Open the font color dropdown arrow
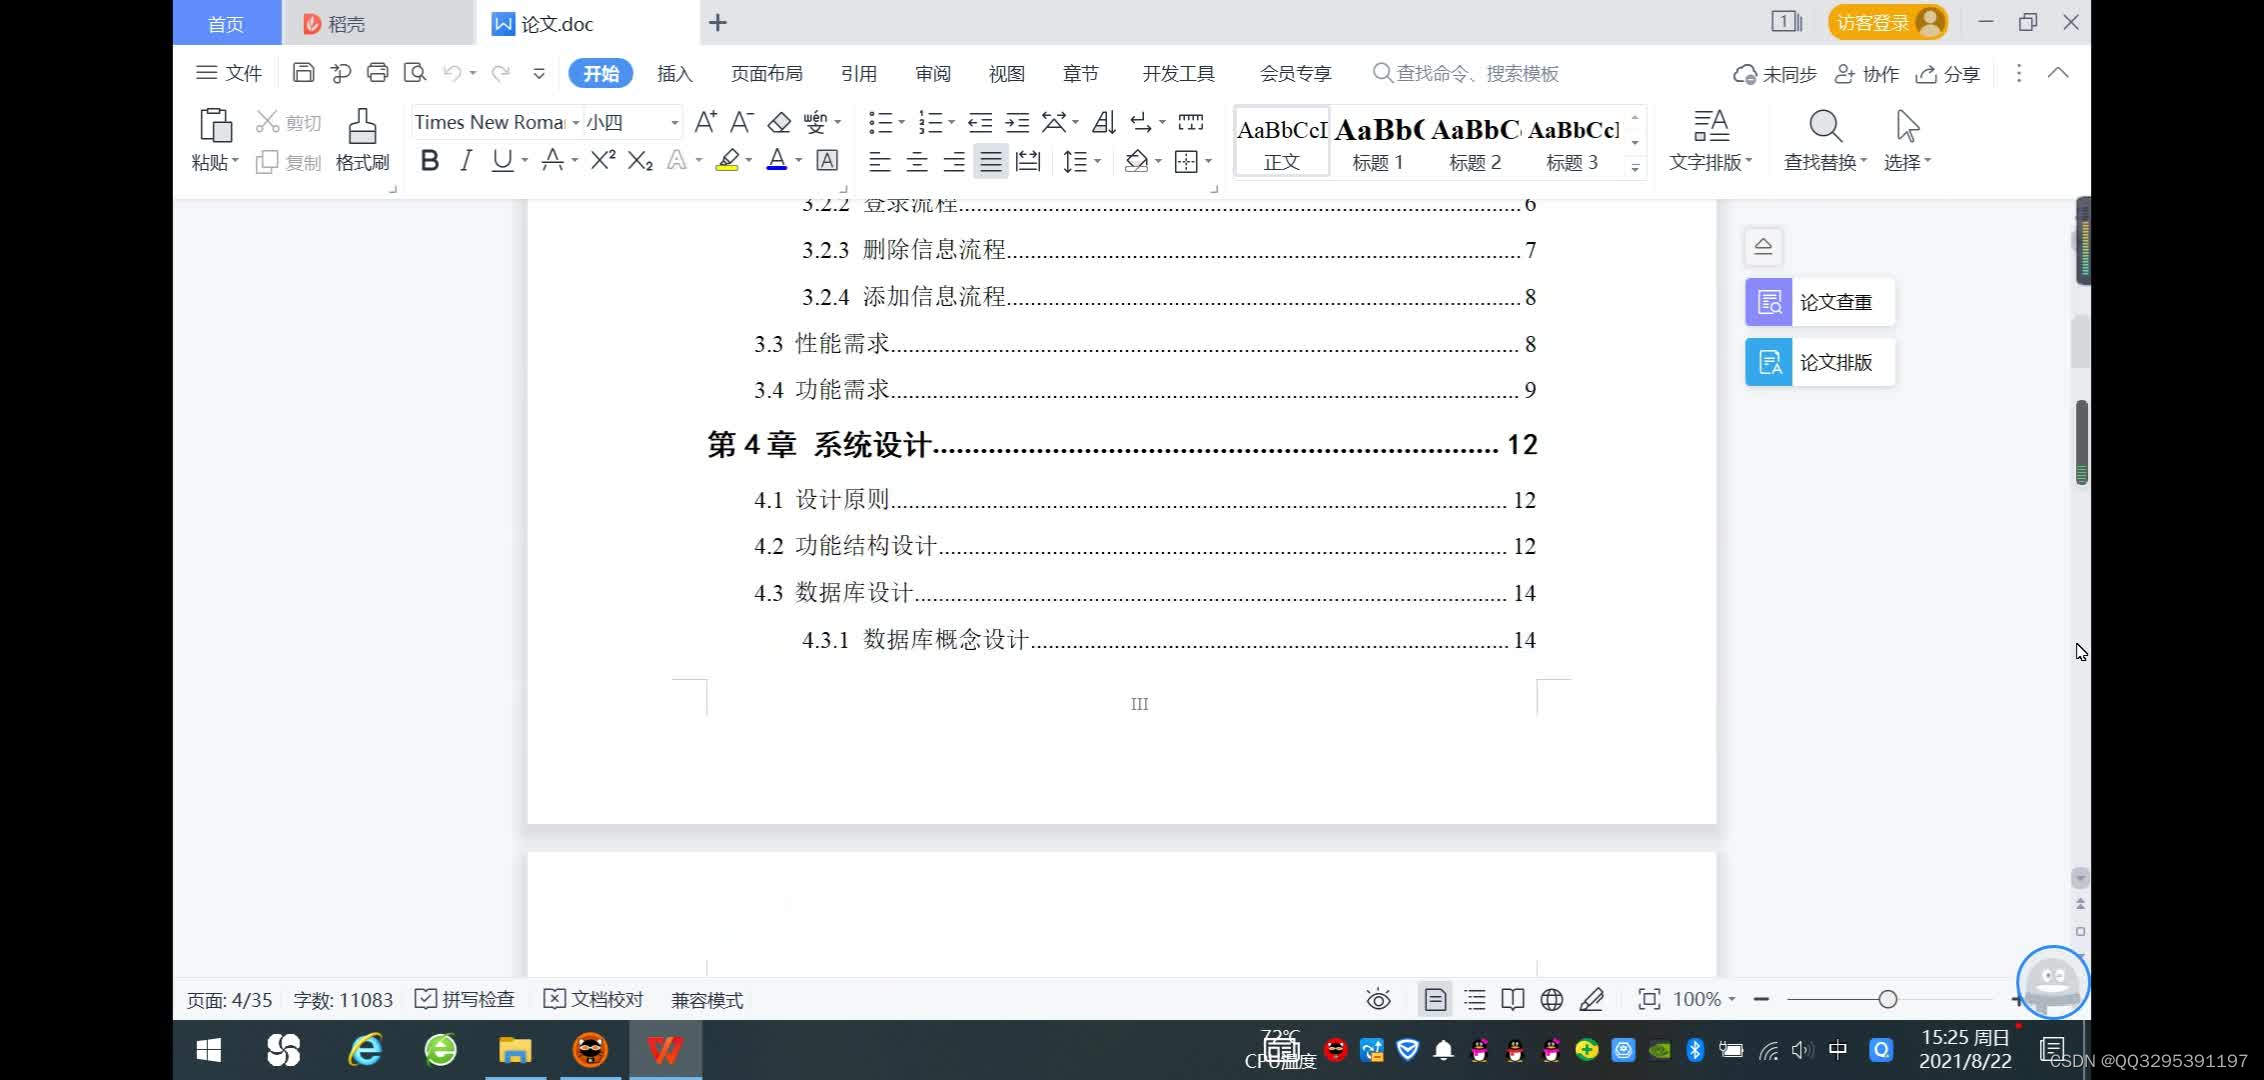 (x=798, y=160)
